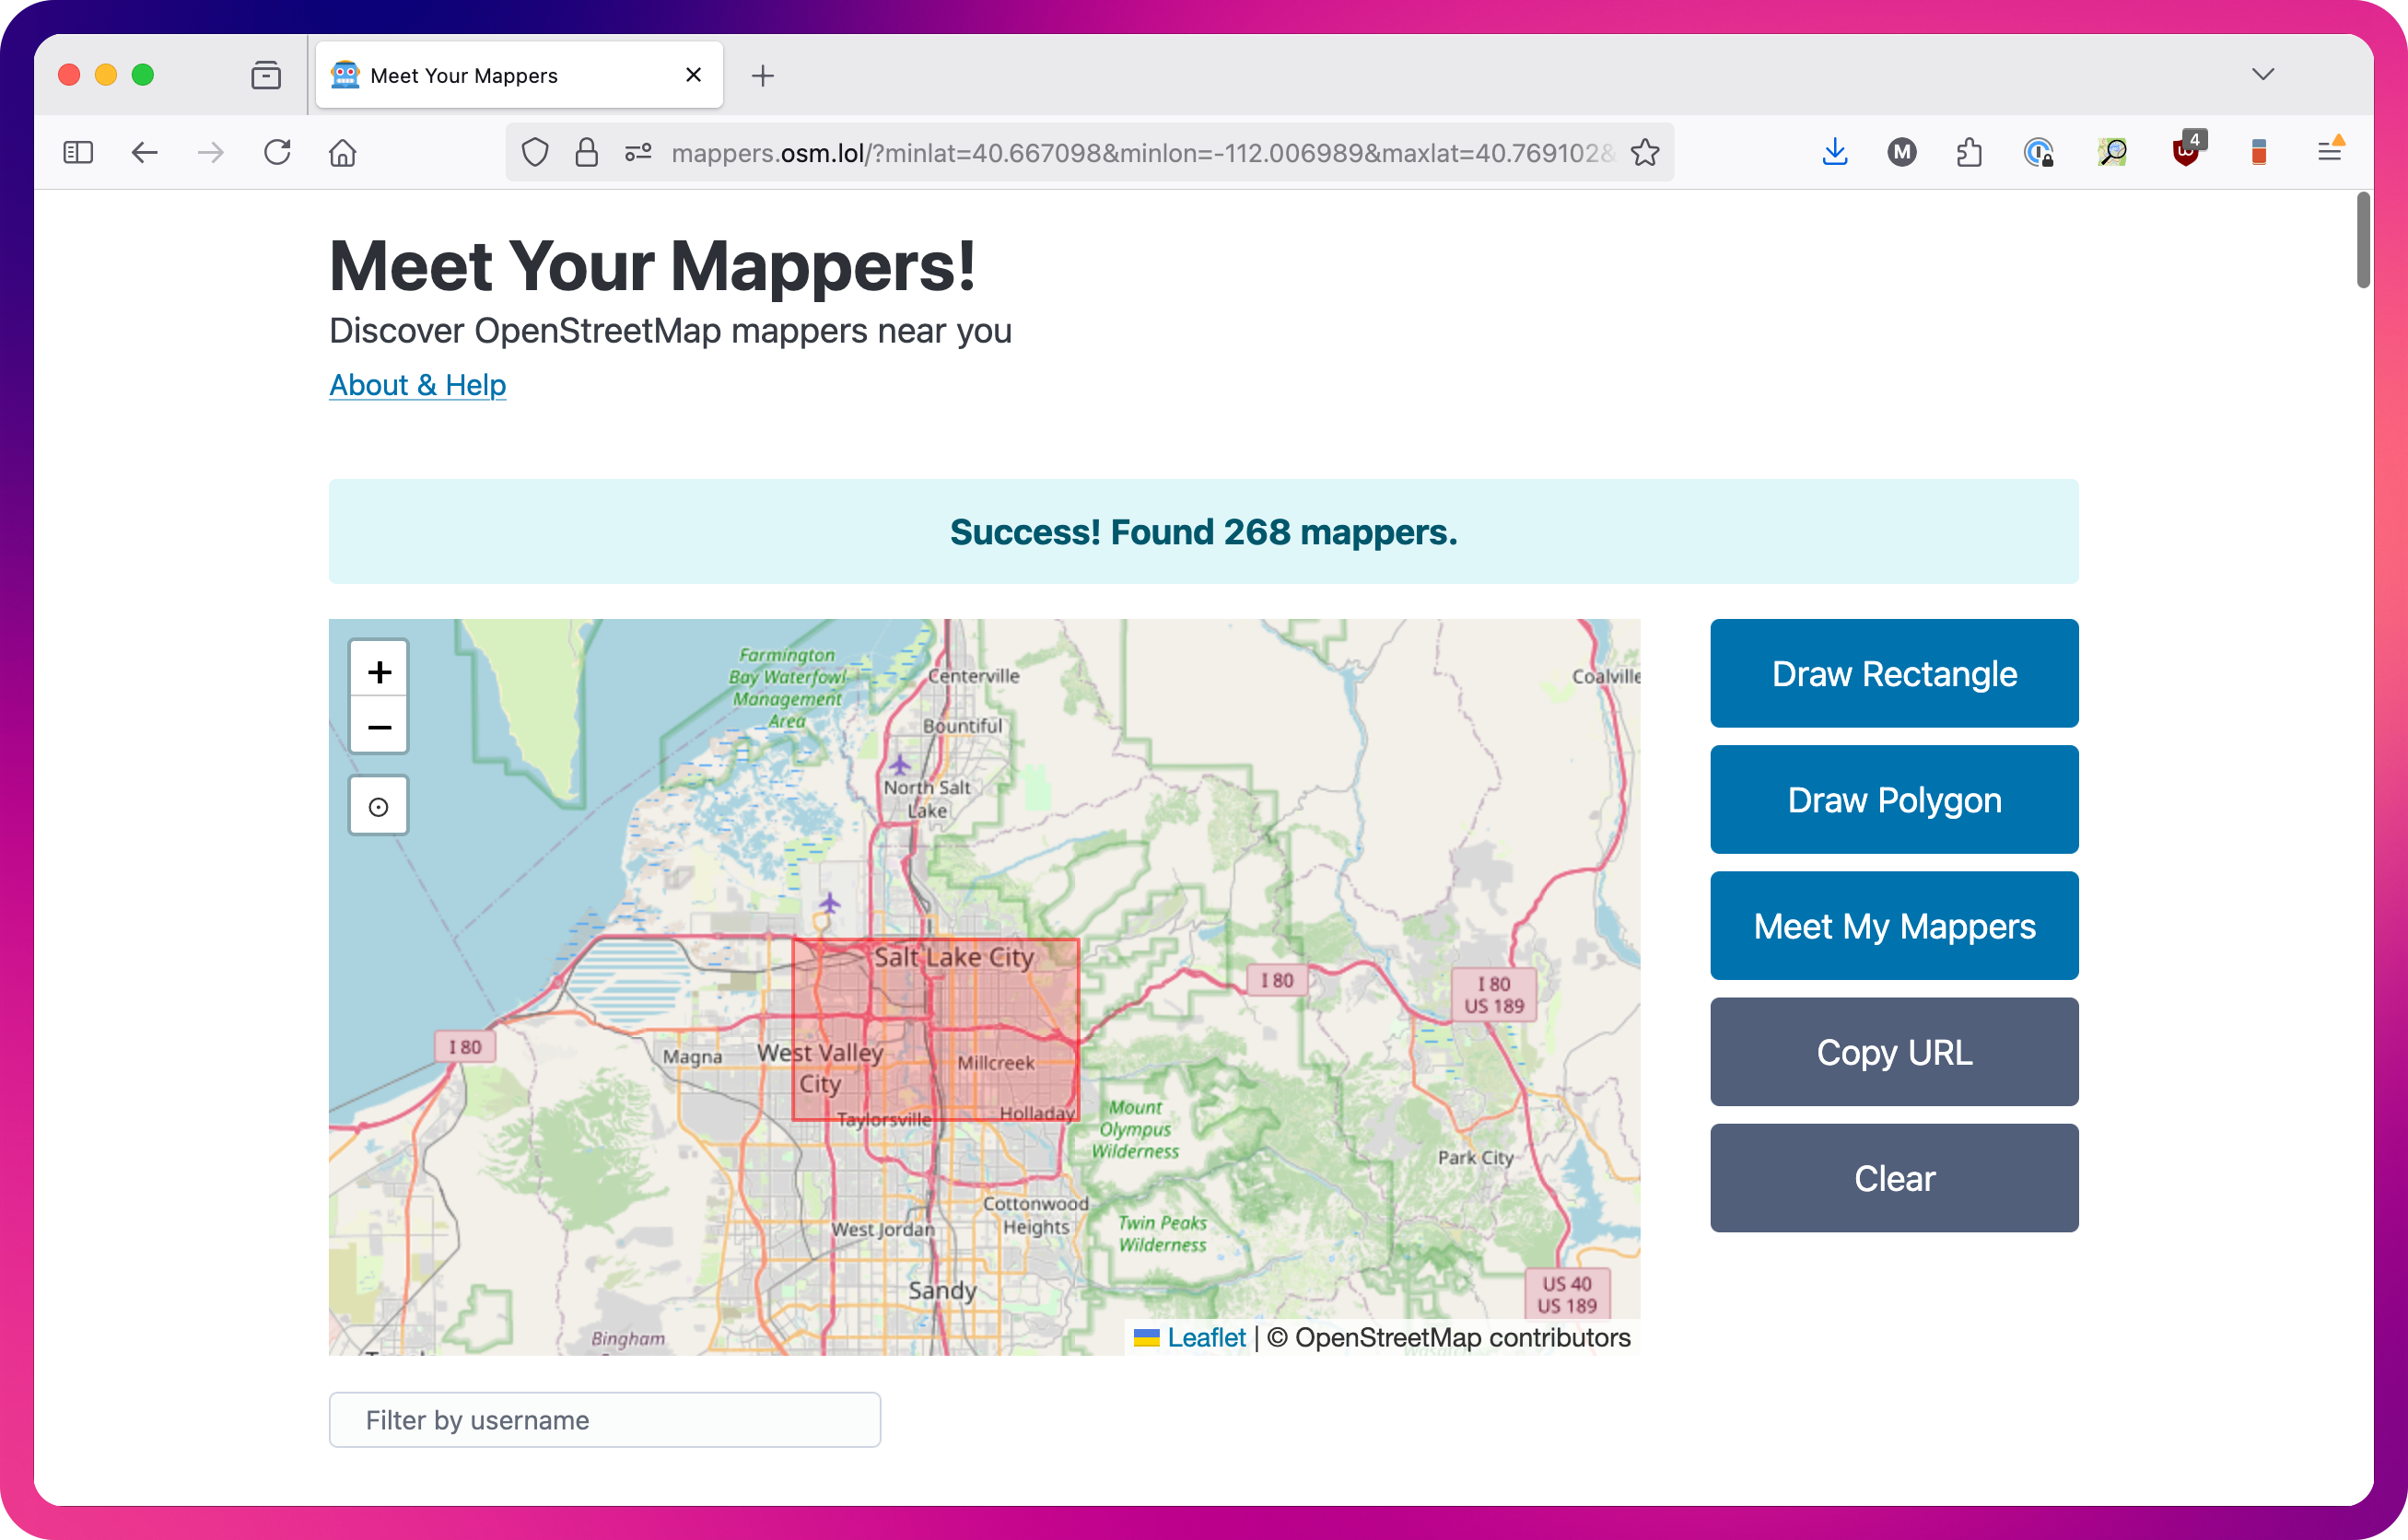Toggle the Firefox sidebar panel

coord(78,152)
